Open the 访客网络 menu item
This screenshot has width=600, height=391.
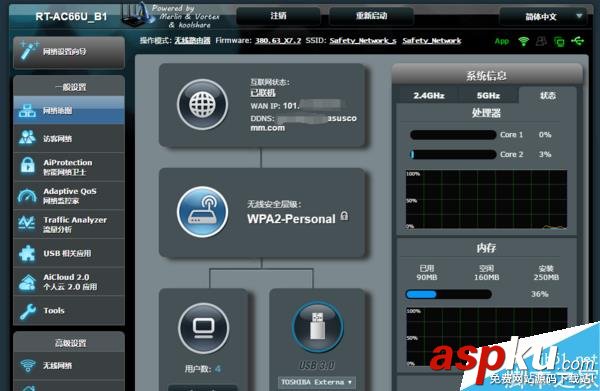click(69, 138)
